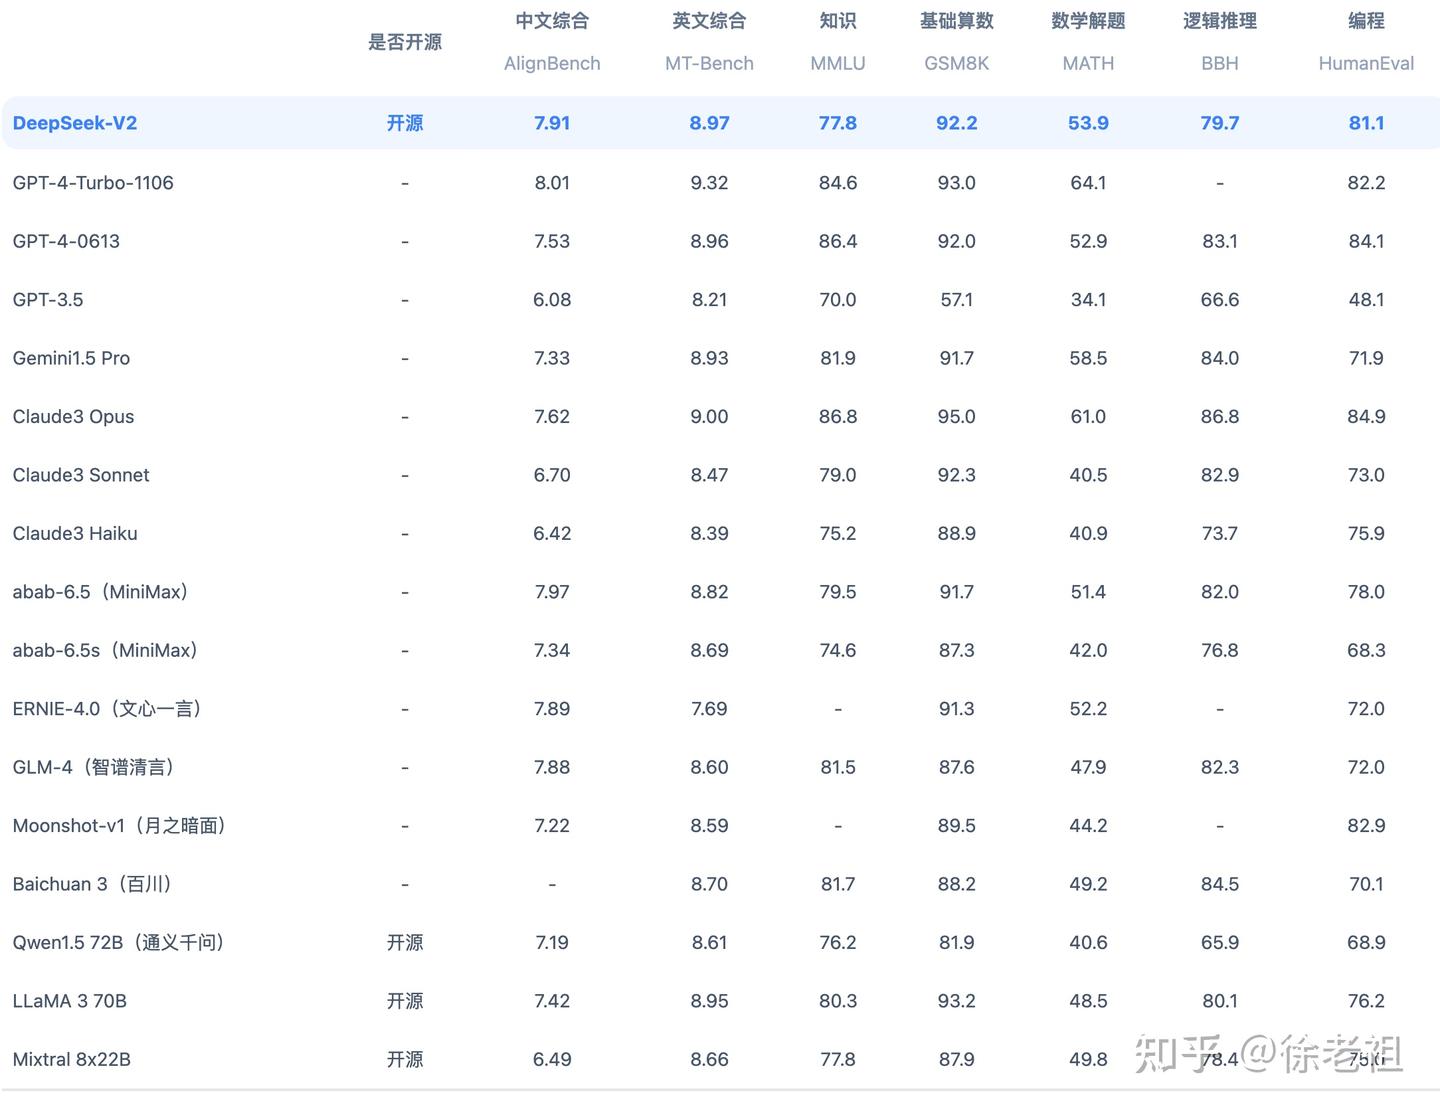Click the 编程 header label
Image resolution: width=1440 pixels, height=1113 pixels.
click(x=1366, y=21)
